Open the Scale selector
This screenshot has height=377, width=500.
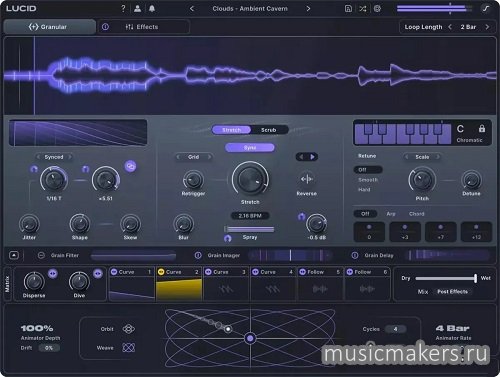click(x=422, y=157)
